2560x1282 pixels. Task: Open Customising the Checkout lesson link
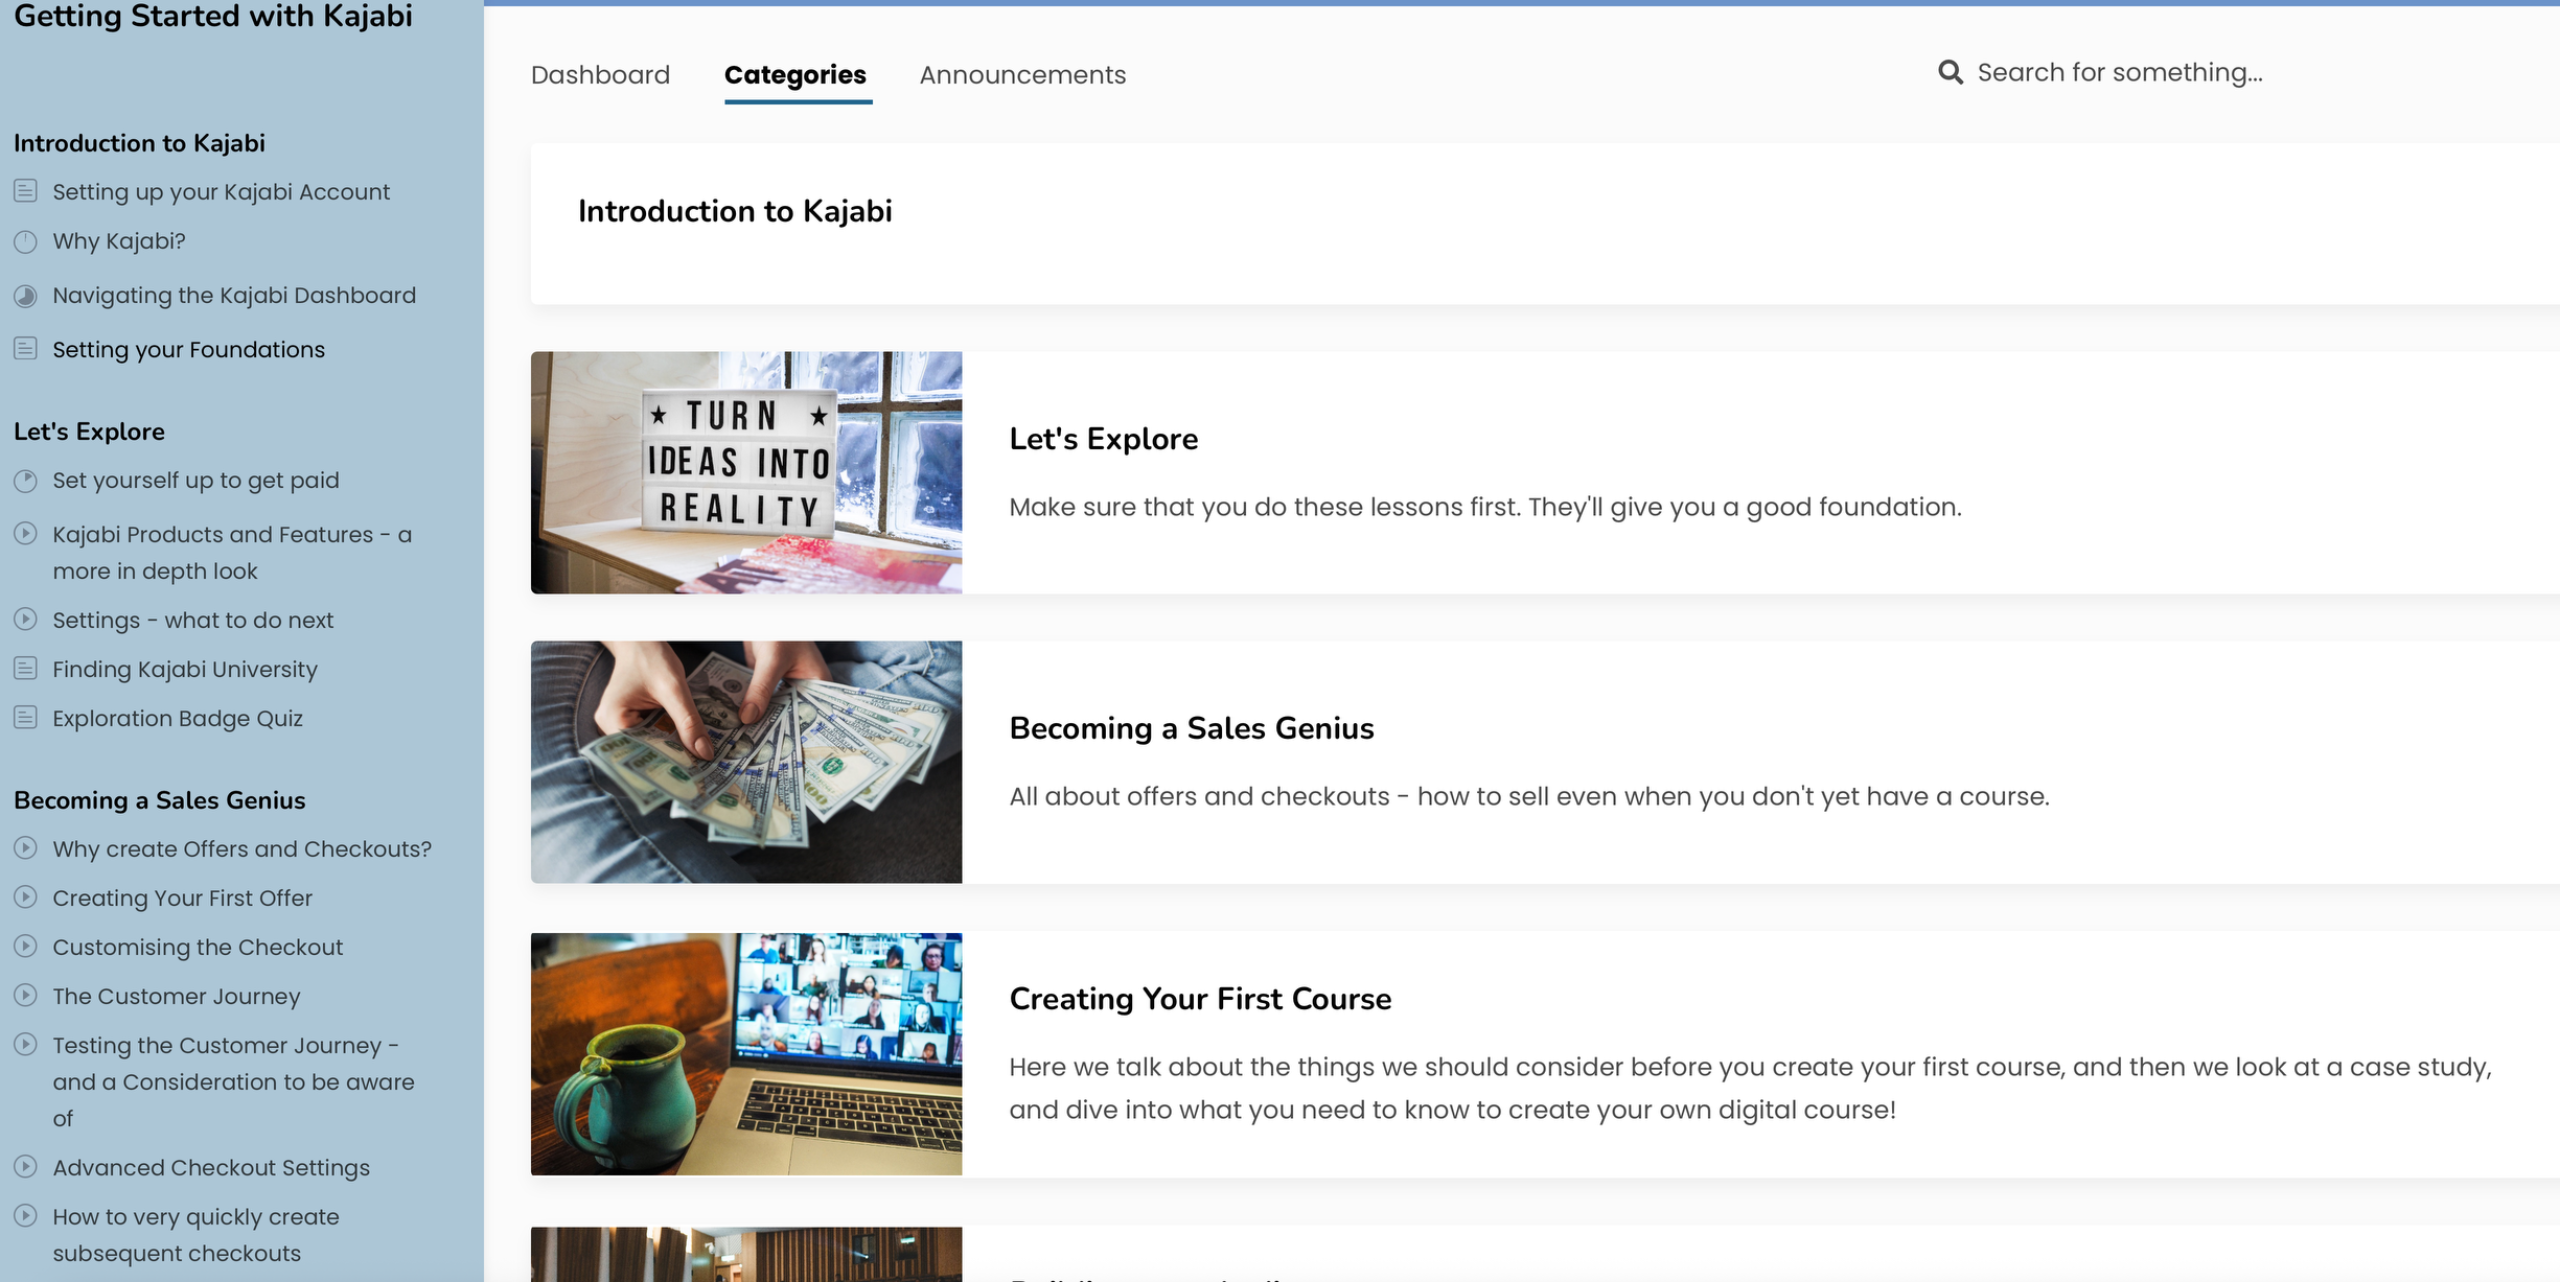(x=197, y=947)
